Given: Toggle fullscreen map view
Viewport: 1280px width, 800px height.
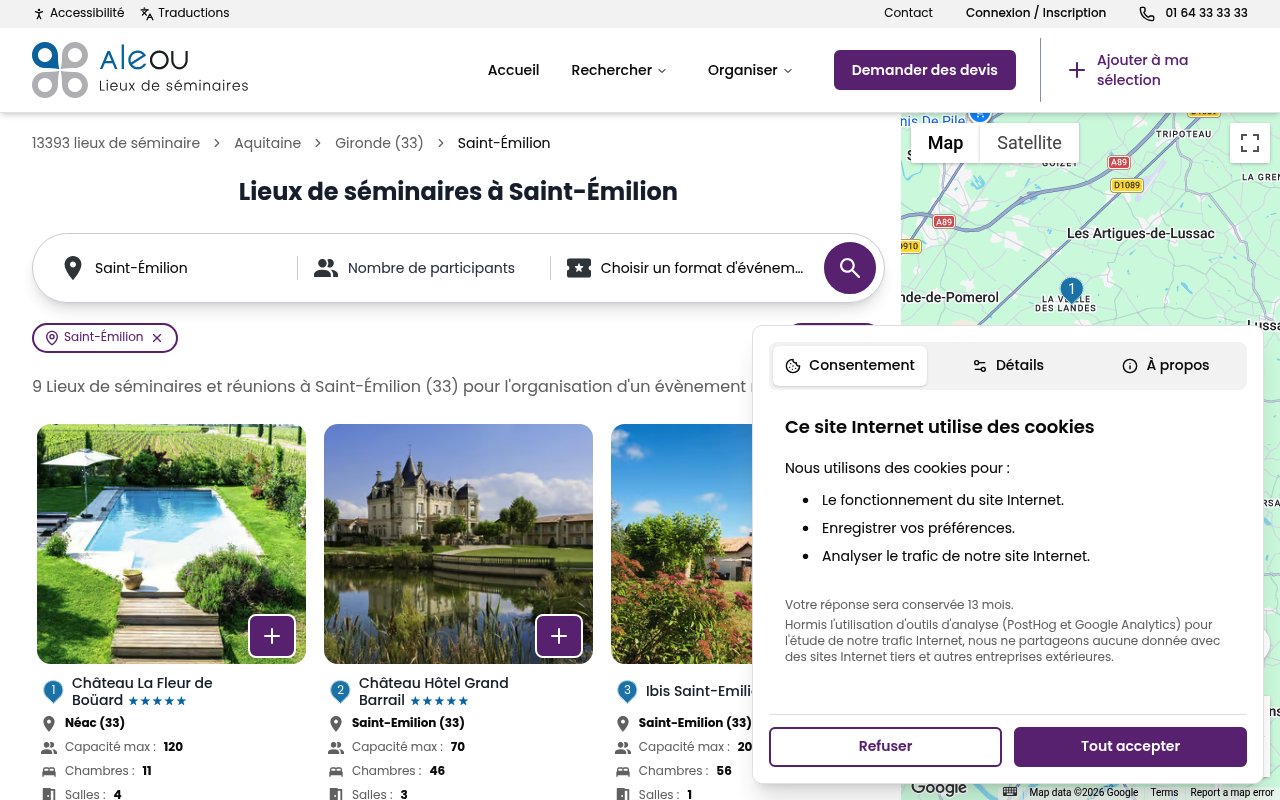Looking at the screenshot, I should point(1250,143).
